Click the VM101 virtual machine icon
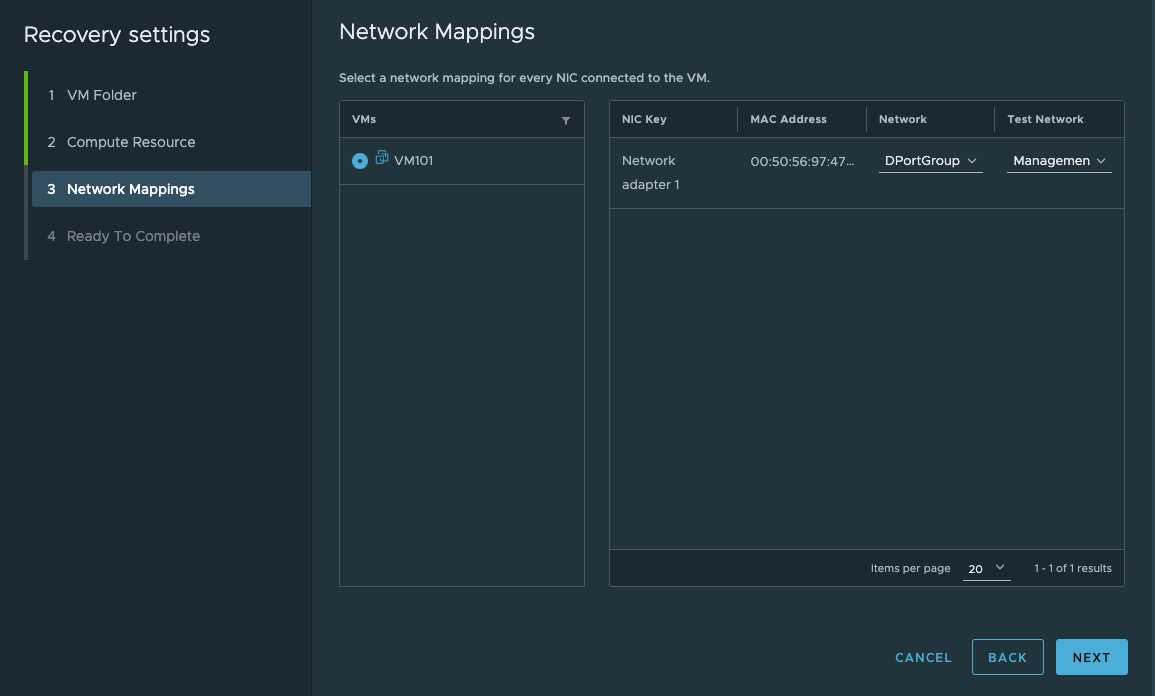Screen dimensions: 1155x696 [382, 158]
